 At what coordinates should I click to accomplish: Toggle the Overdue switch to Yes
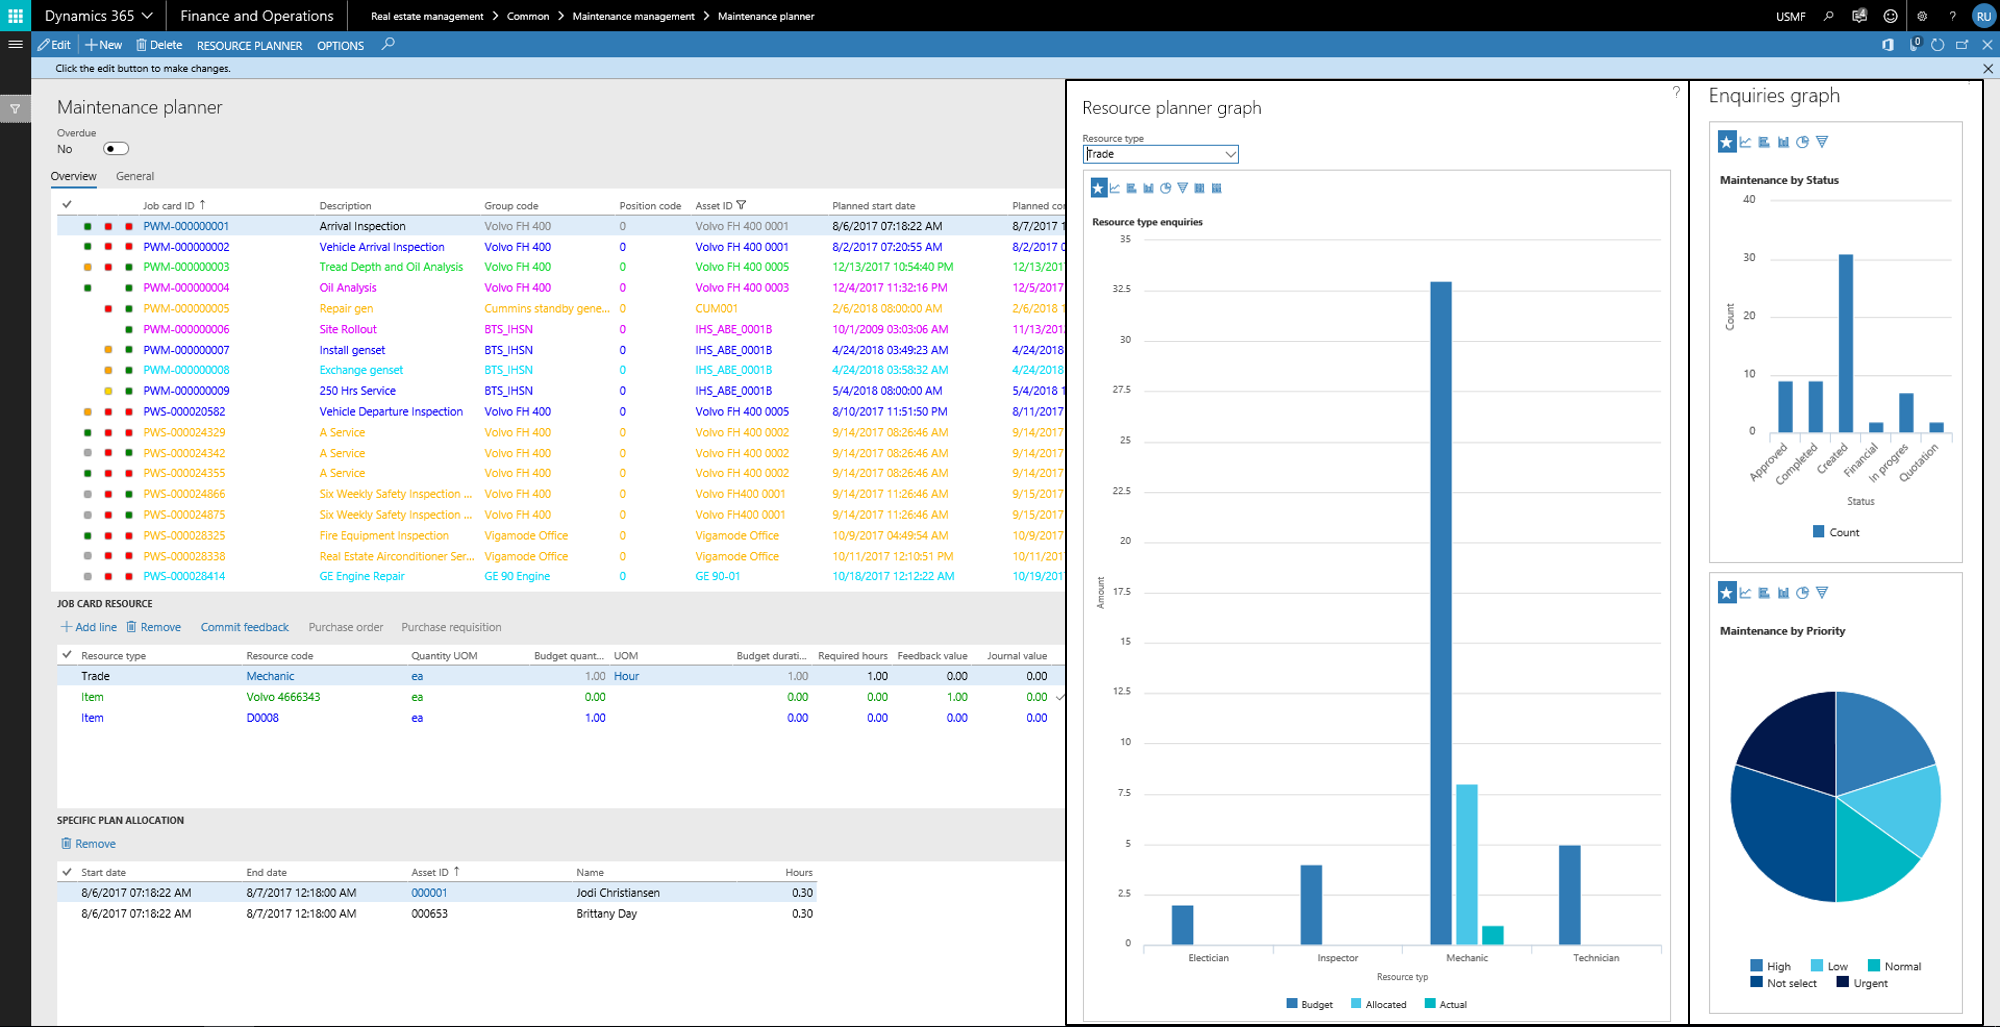click(115, 147)
